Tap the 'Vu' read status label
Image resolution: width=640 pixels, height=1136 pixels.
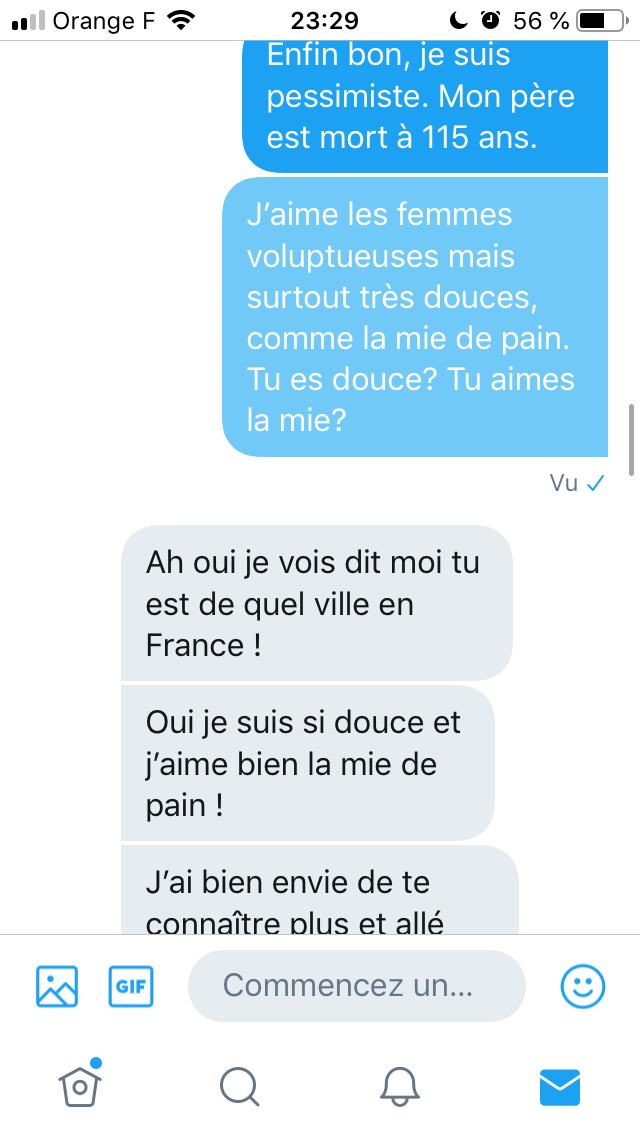click(564, 483)
